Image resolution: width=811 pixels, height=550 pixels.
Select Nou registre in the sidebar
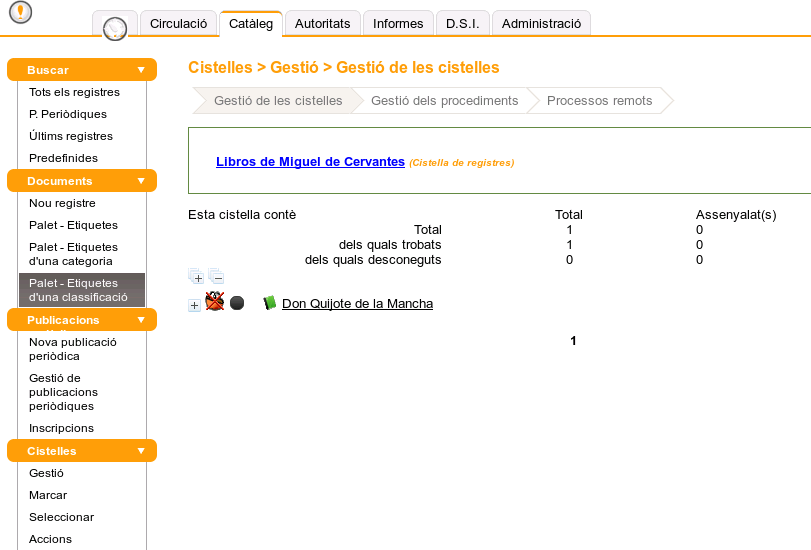[62, 203]
